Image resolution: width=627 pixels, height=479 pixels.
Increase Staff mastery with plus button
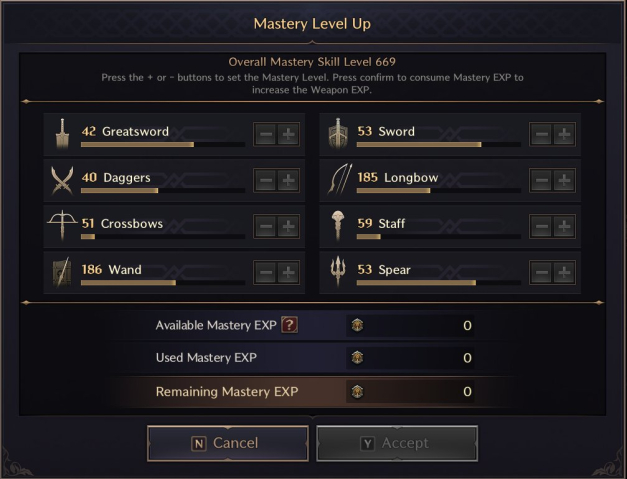click(x=564, y=226)
